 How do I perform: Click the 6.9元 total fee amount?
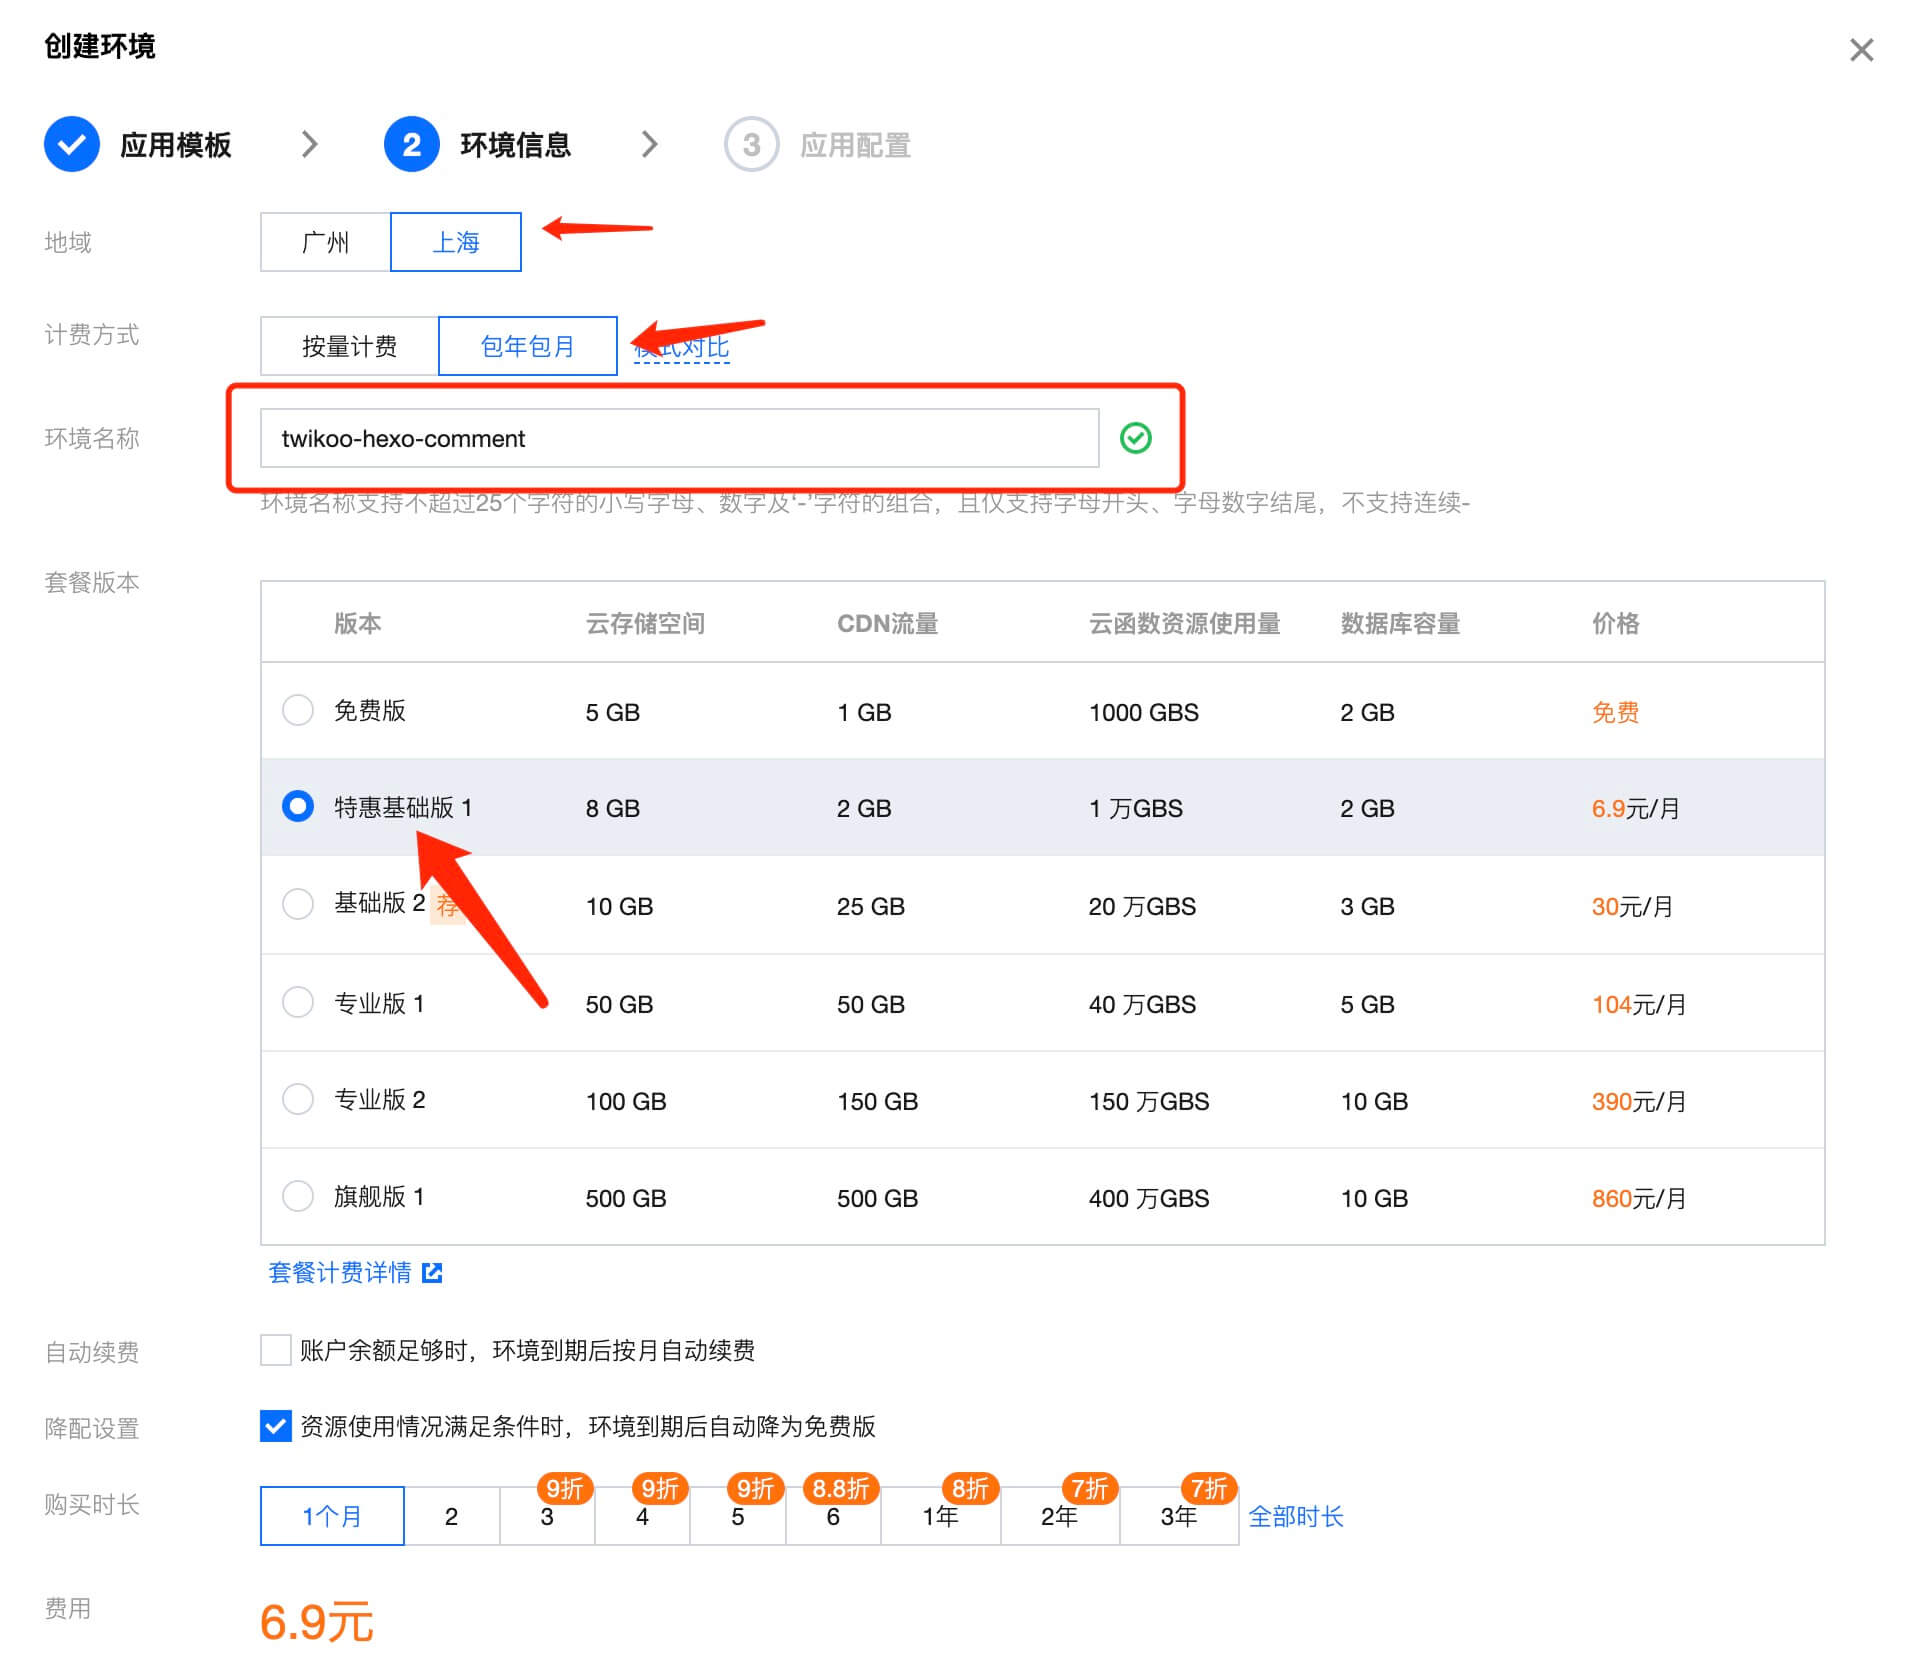pos(317,1620)
